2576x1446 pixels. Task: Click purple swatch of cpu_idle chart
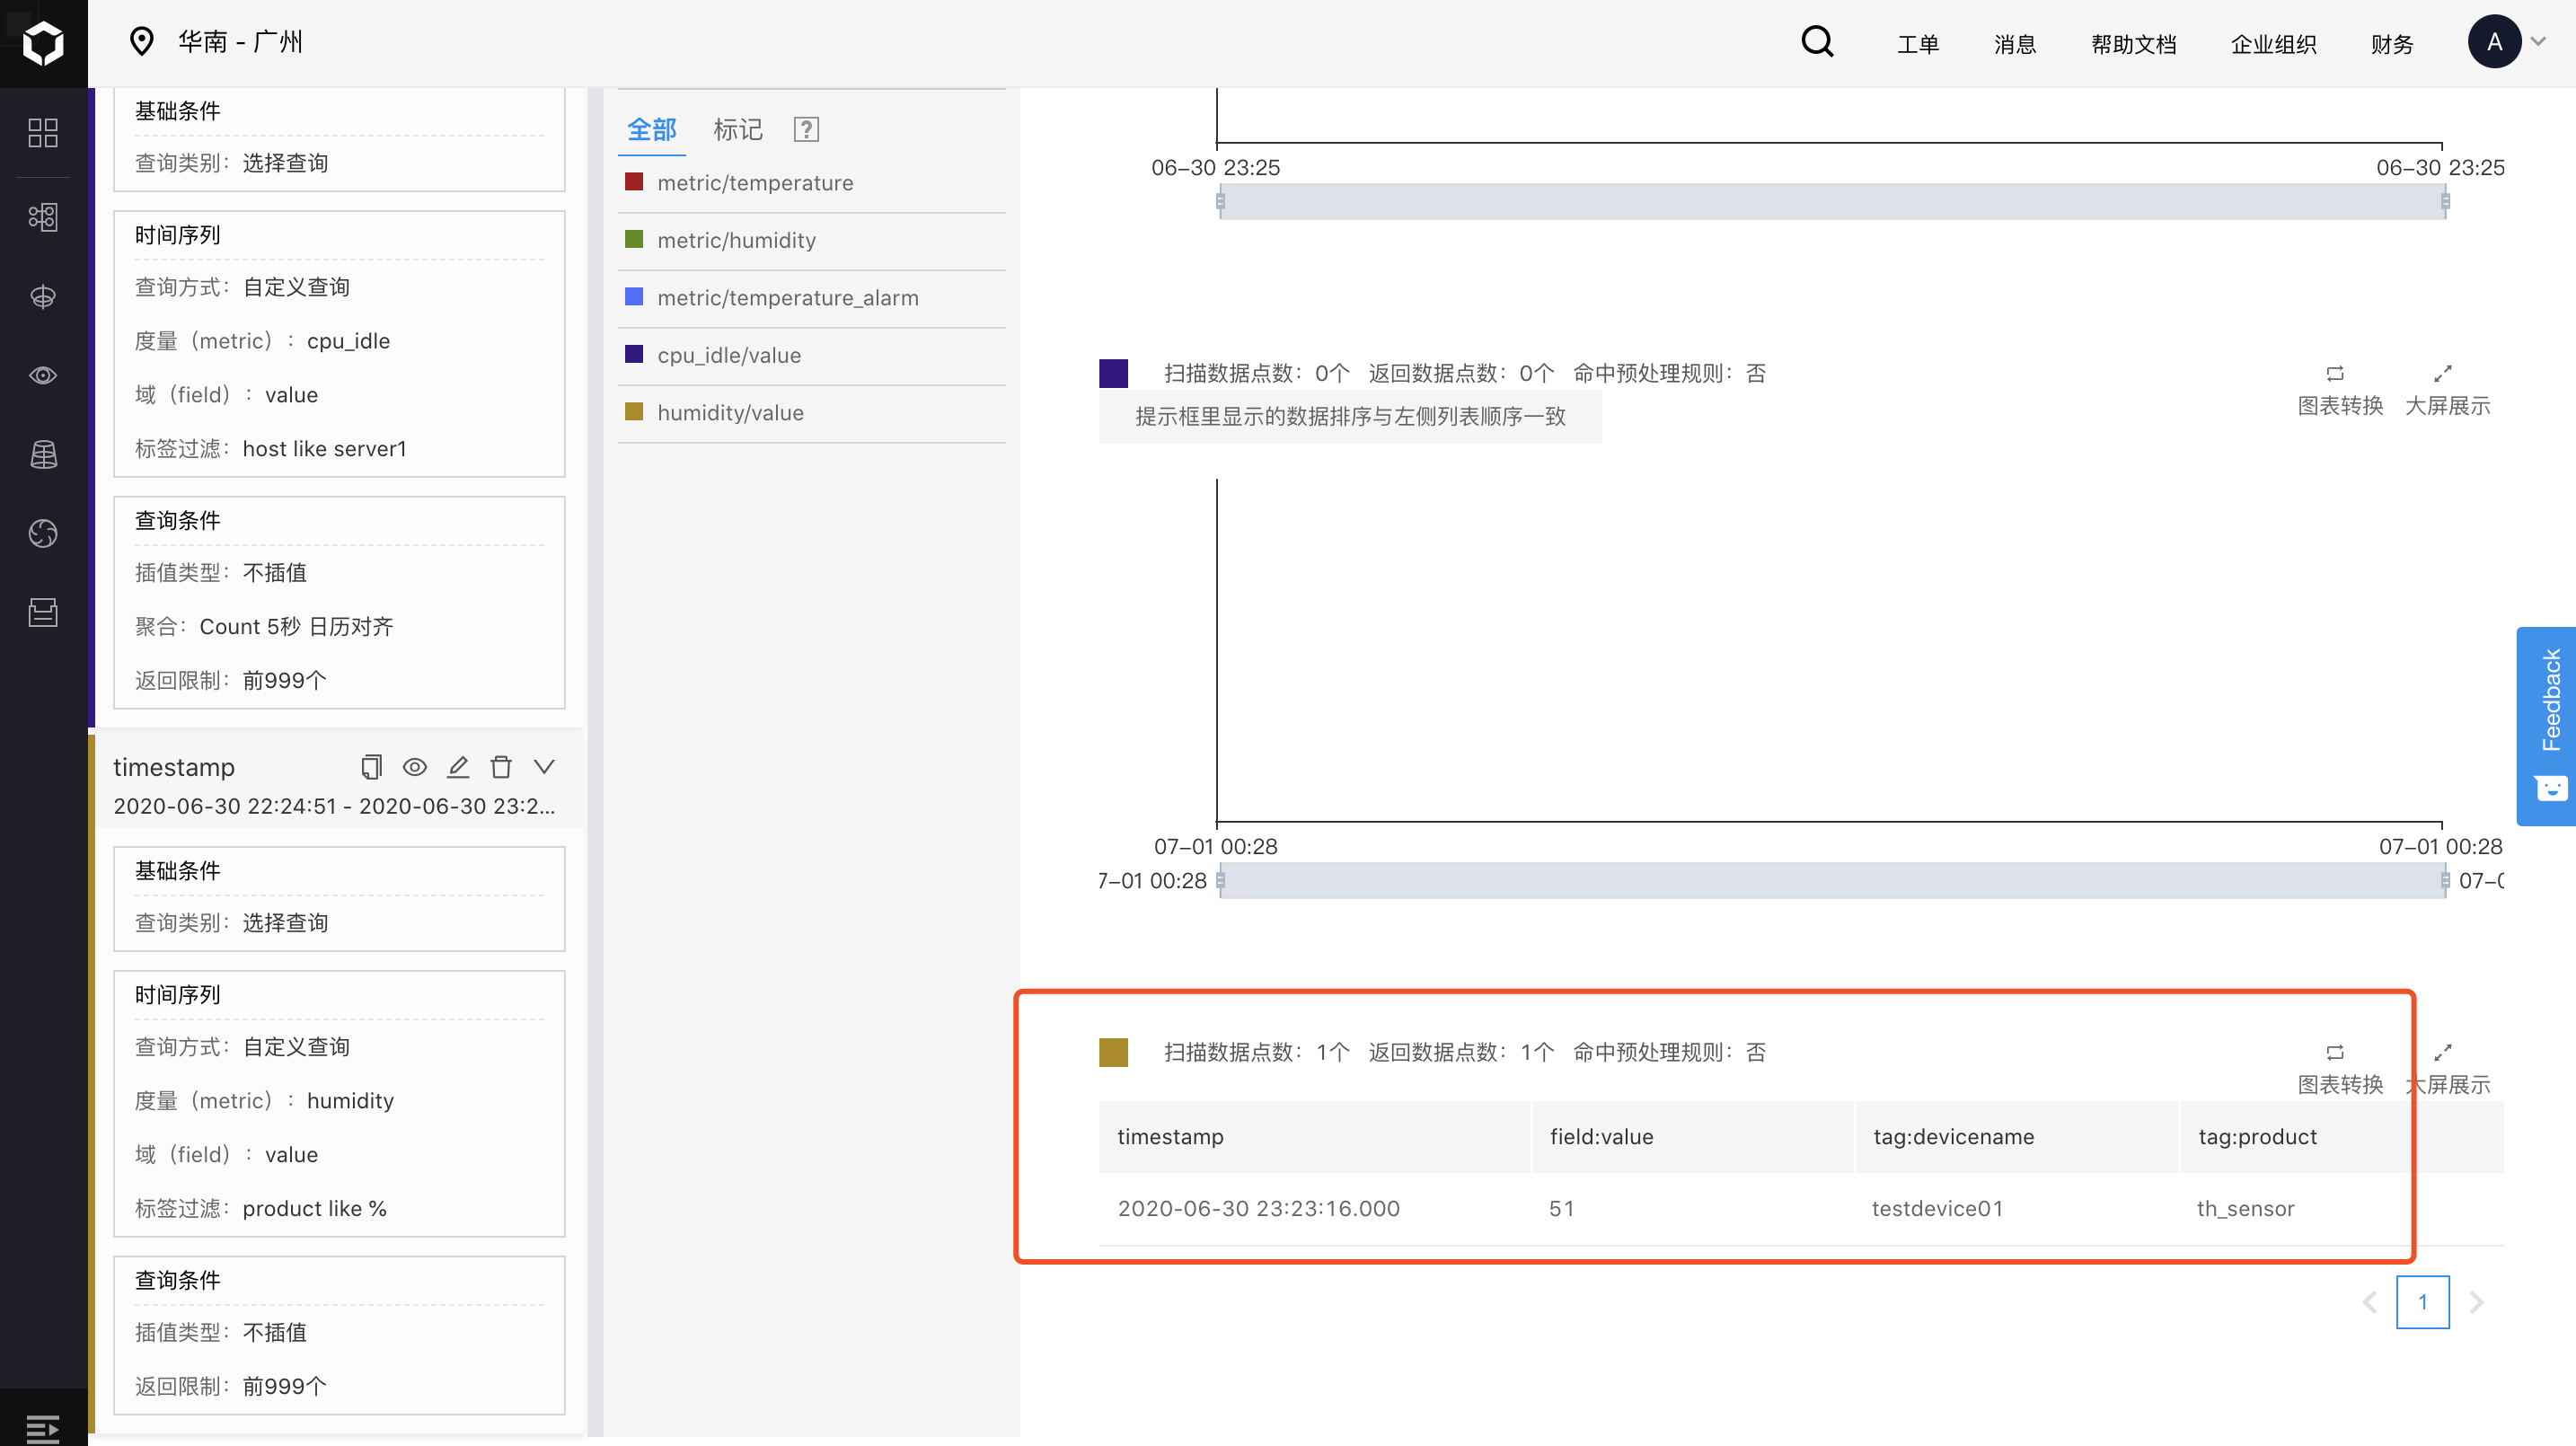[x=1113, y=373]
